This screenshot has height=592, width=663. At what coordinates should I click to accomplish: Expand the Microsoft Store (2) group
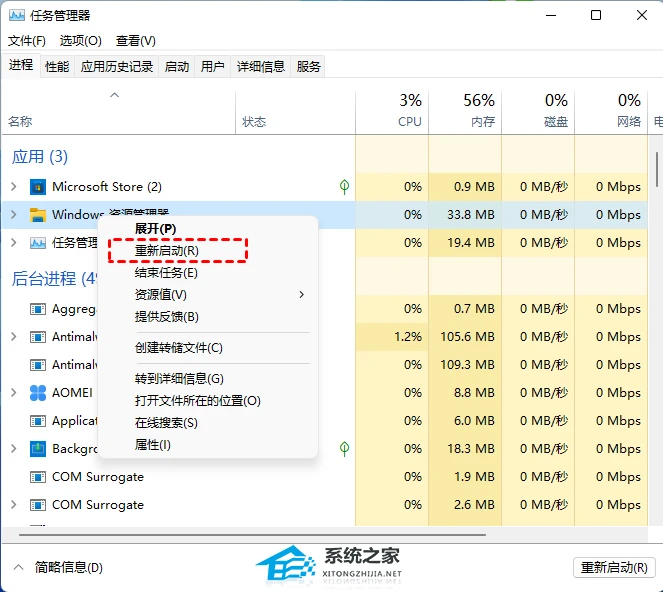point(14,186)
